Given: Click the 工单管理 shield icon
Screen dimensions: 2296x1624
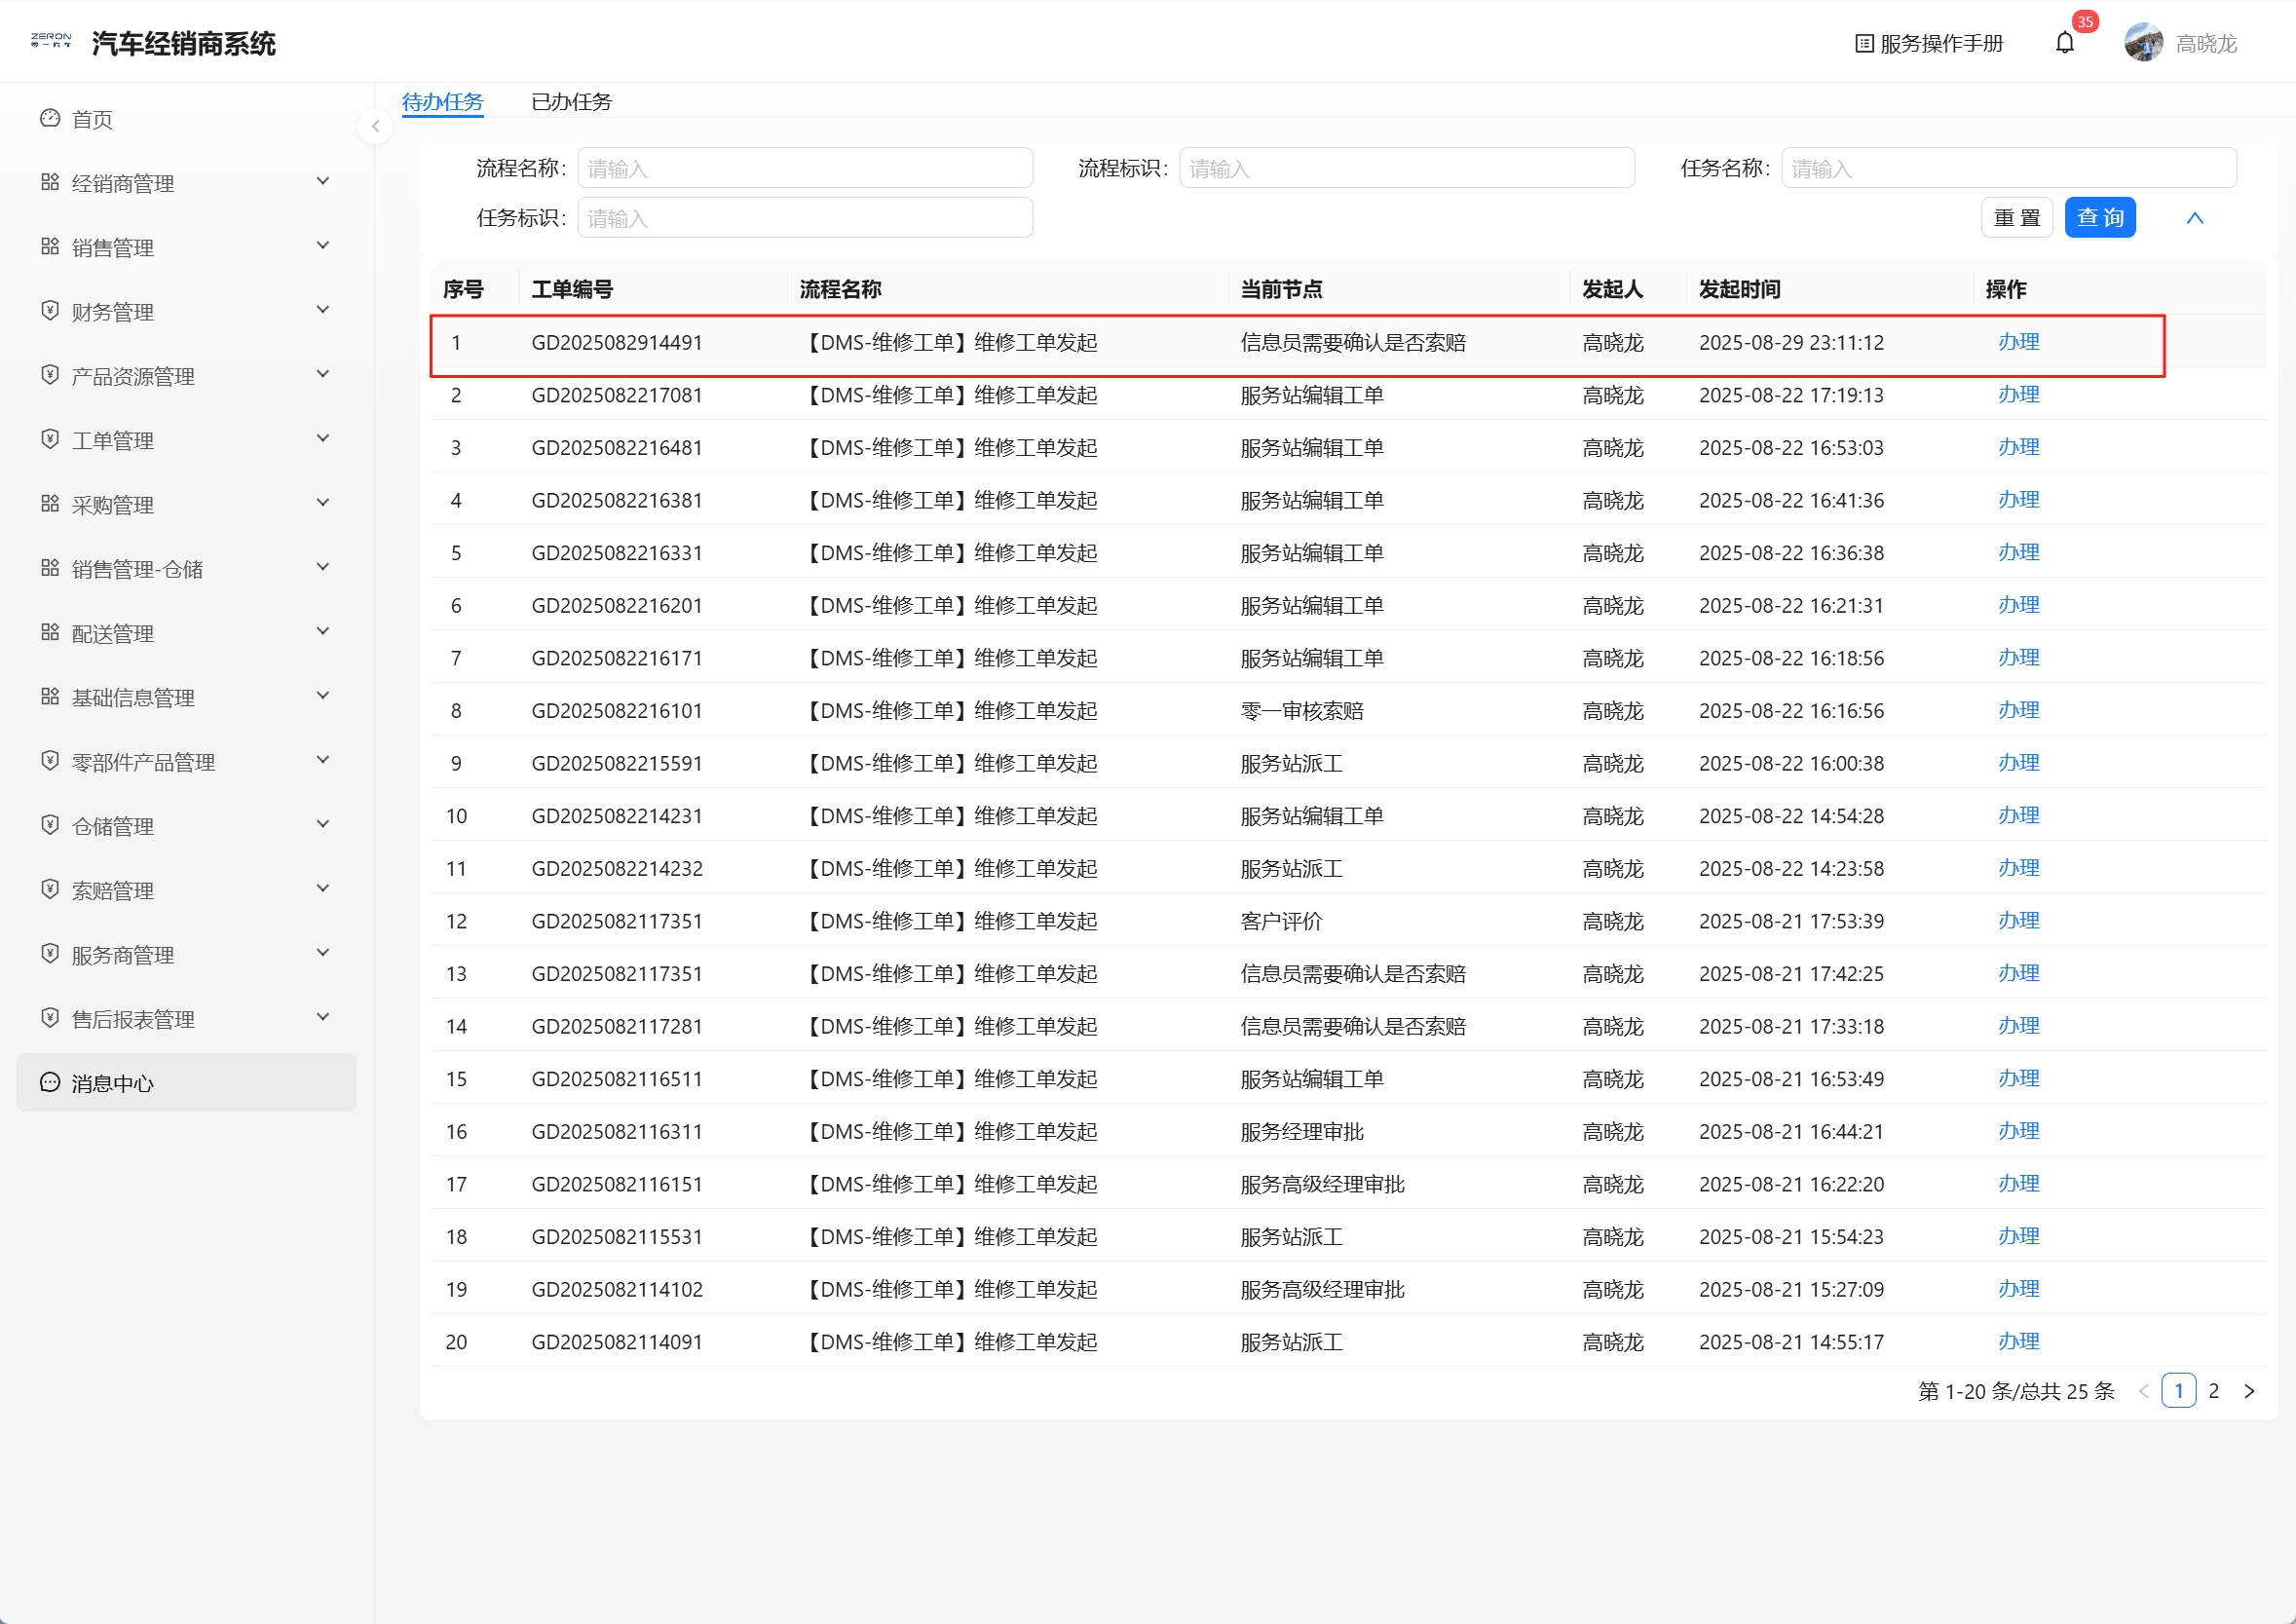Looking at the screenshot, I should pos(50,439).
